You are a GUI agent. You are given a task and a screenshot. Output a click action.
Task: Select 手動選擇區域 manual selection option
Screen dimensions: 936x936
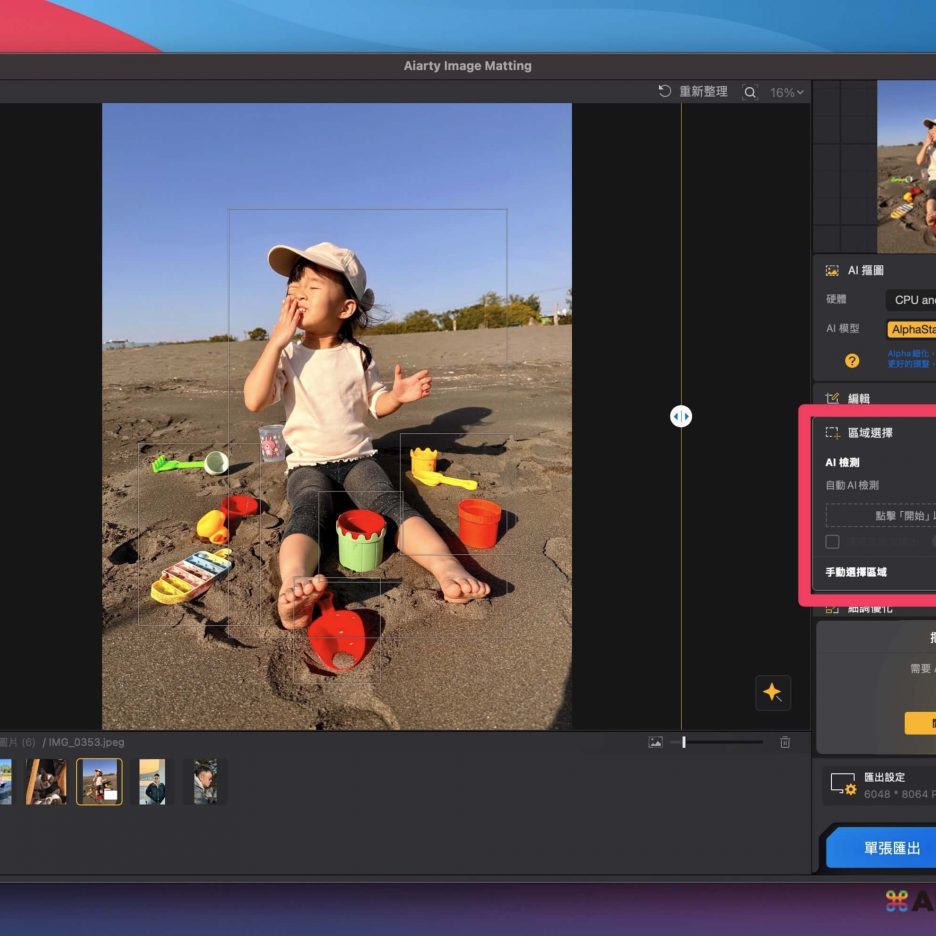(856, 572)
